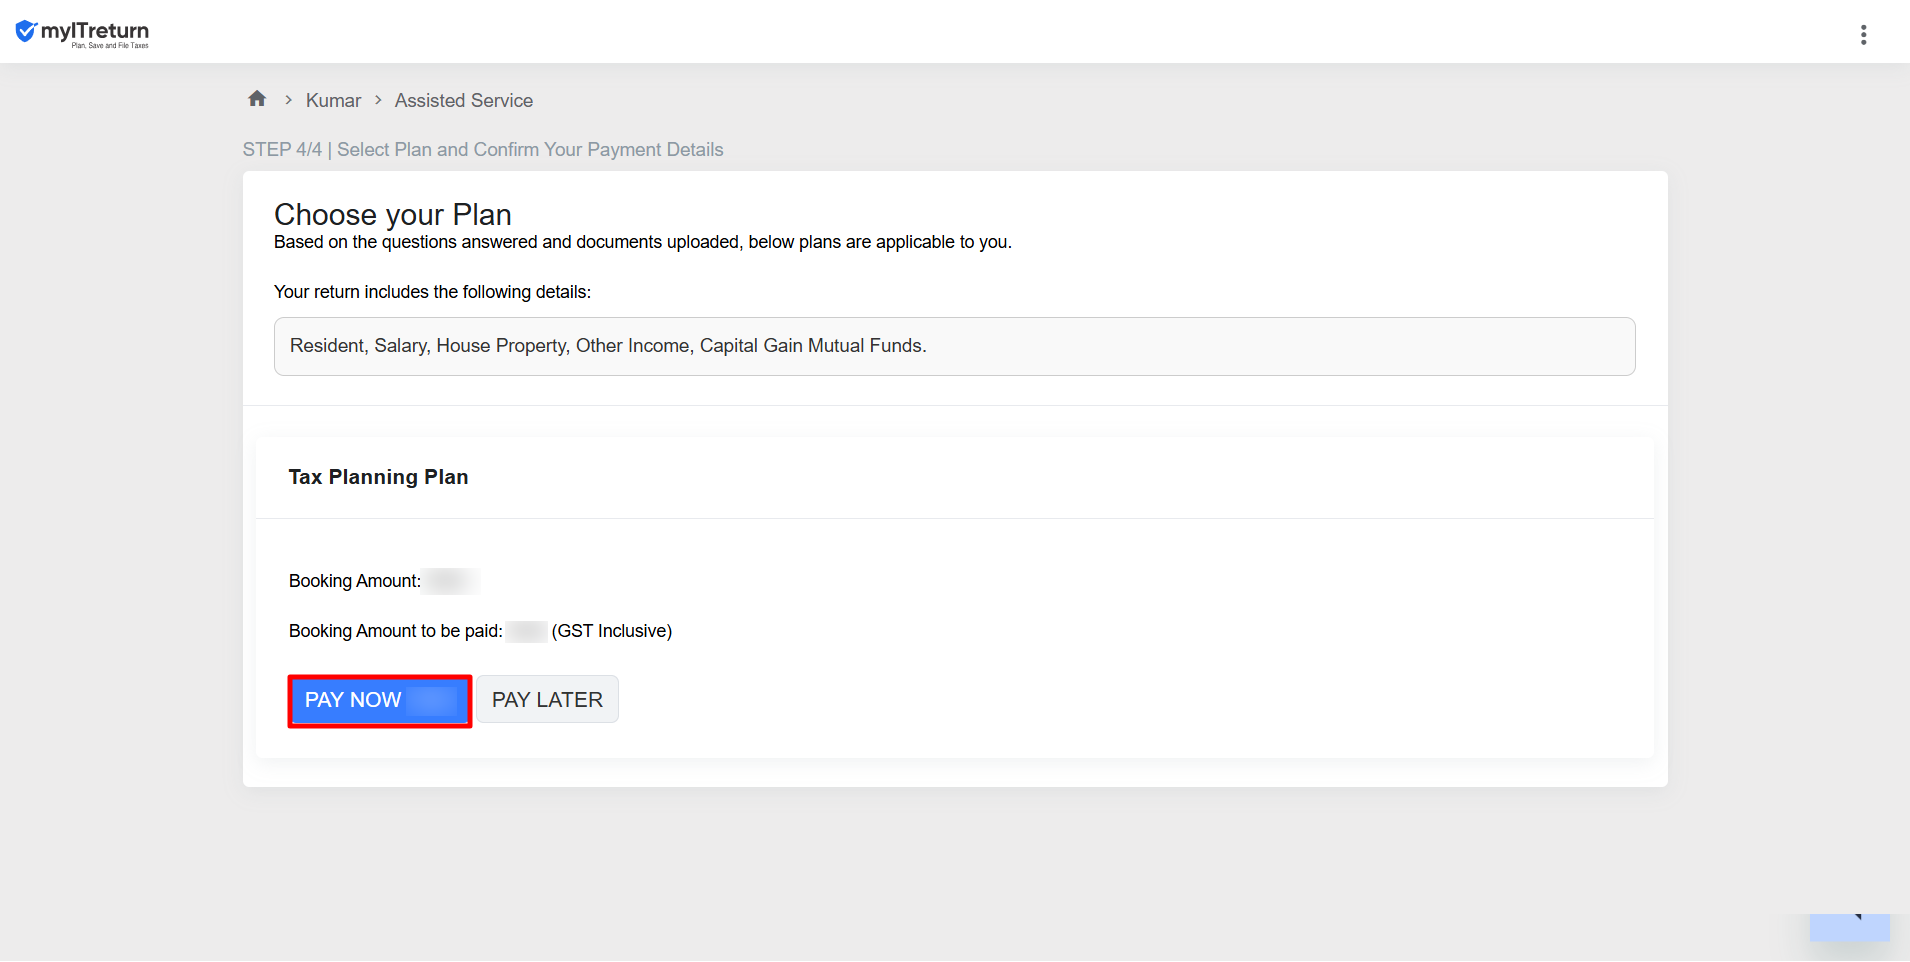Click the return details summary box
Image resolution: width=1910 pixels, height=962 pixels.
(x=954, y=347)
